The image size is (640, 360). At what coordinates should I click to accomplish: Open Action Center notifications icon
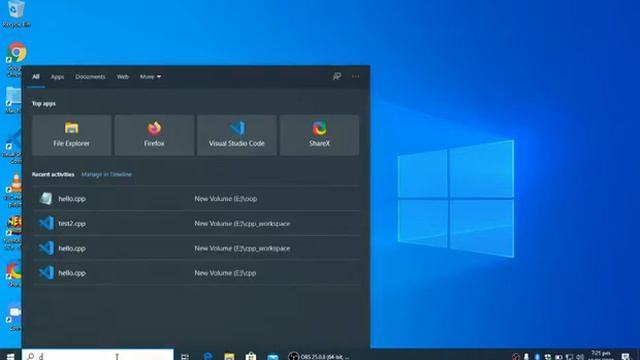pos(626,356)
